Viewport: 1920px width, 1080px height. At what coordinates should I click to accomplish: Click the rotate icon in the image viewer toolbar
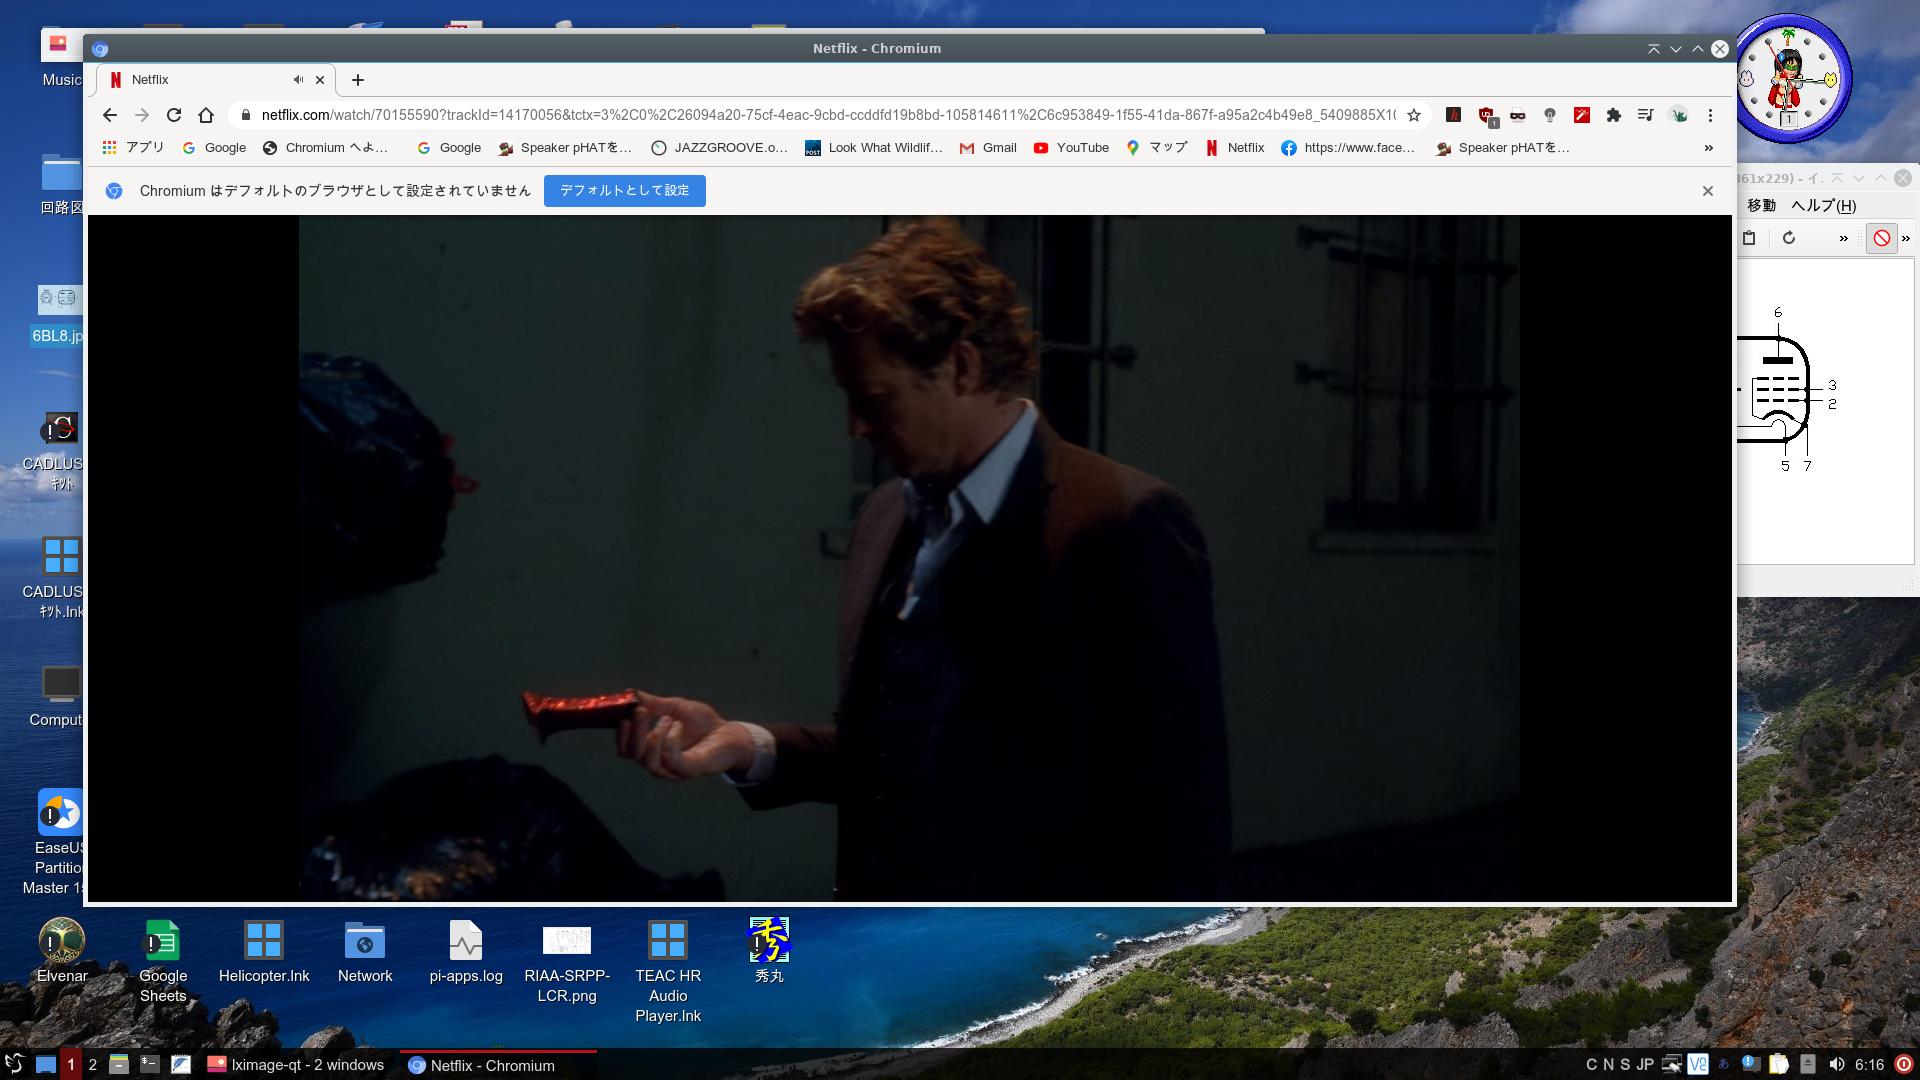1789,238
